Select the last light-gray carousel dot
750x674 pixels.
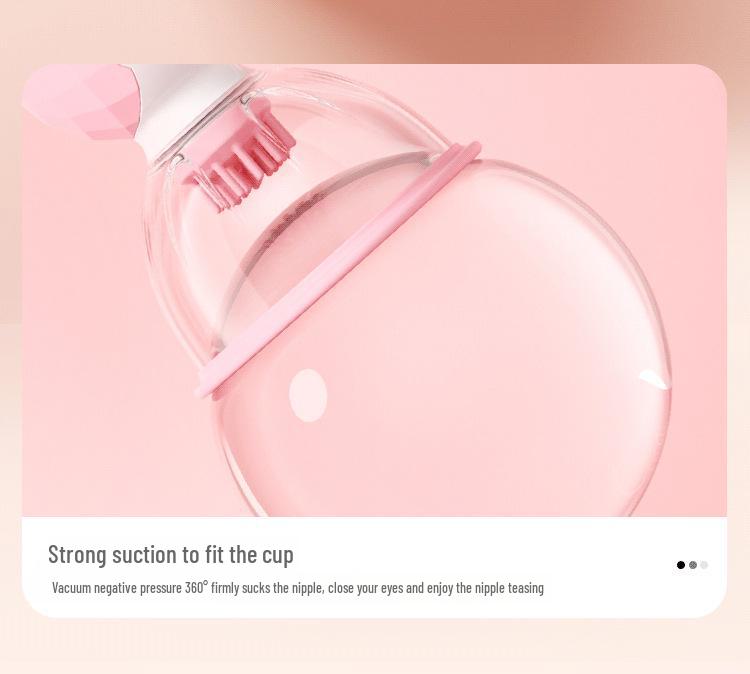coord(704,565)
